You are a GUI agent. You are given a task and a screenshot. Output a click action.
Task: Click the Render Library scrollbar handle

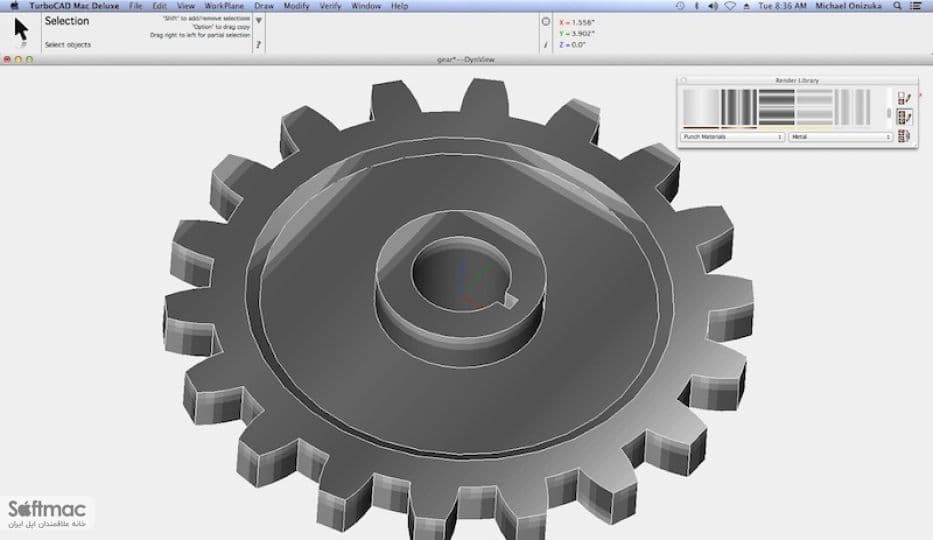pyautogui.click(x=888, y=112)
